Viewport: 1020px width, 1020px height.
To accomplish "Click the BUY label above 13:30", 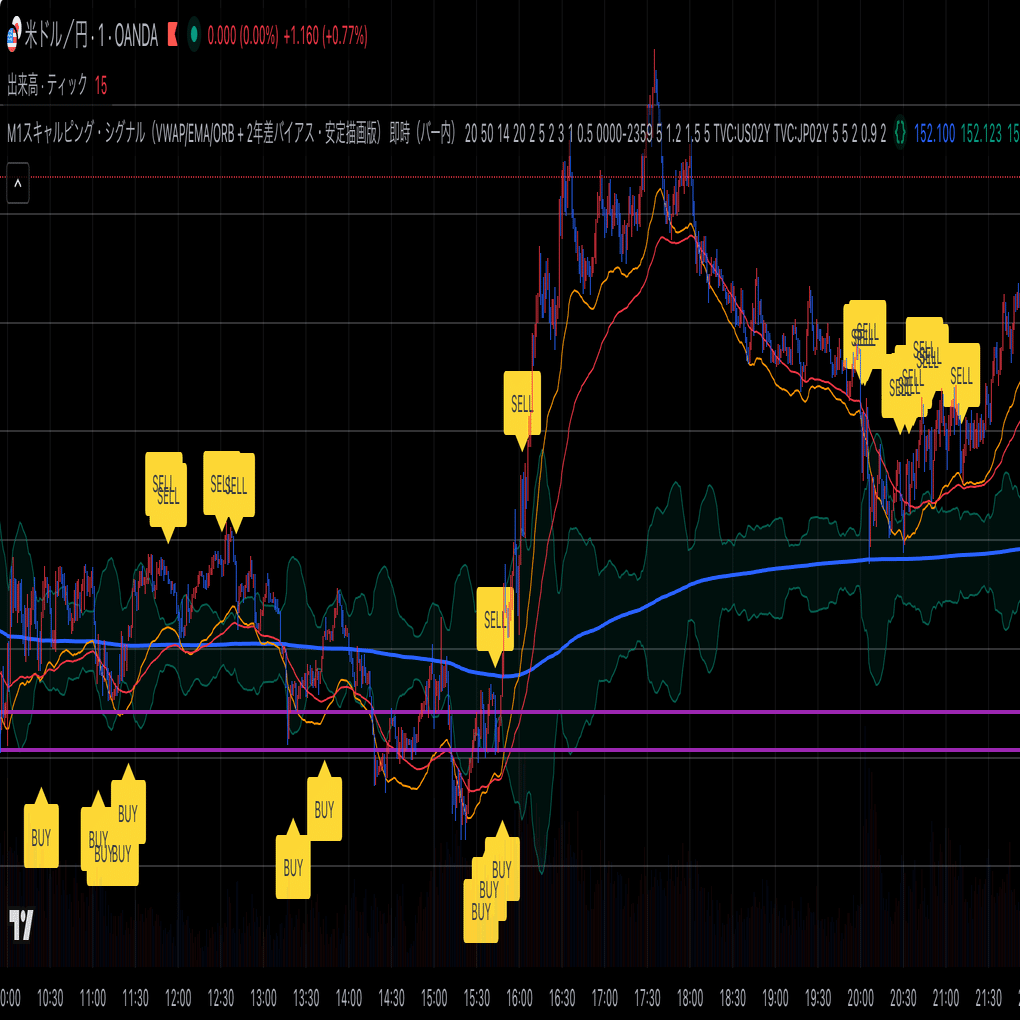I will 293,866.
